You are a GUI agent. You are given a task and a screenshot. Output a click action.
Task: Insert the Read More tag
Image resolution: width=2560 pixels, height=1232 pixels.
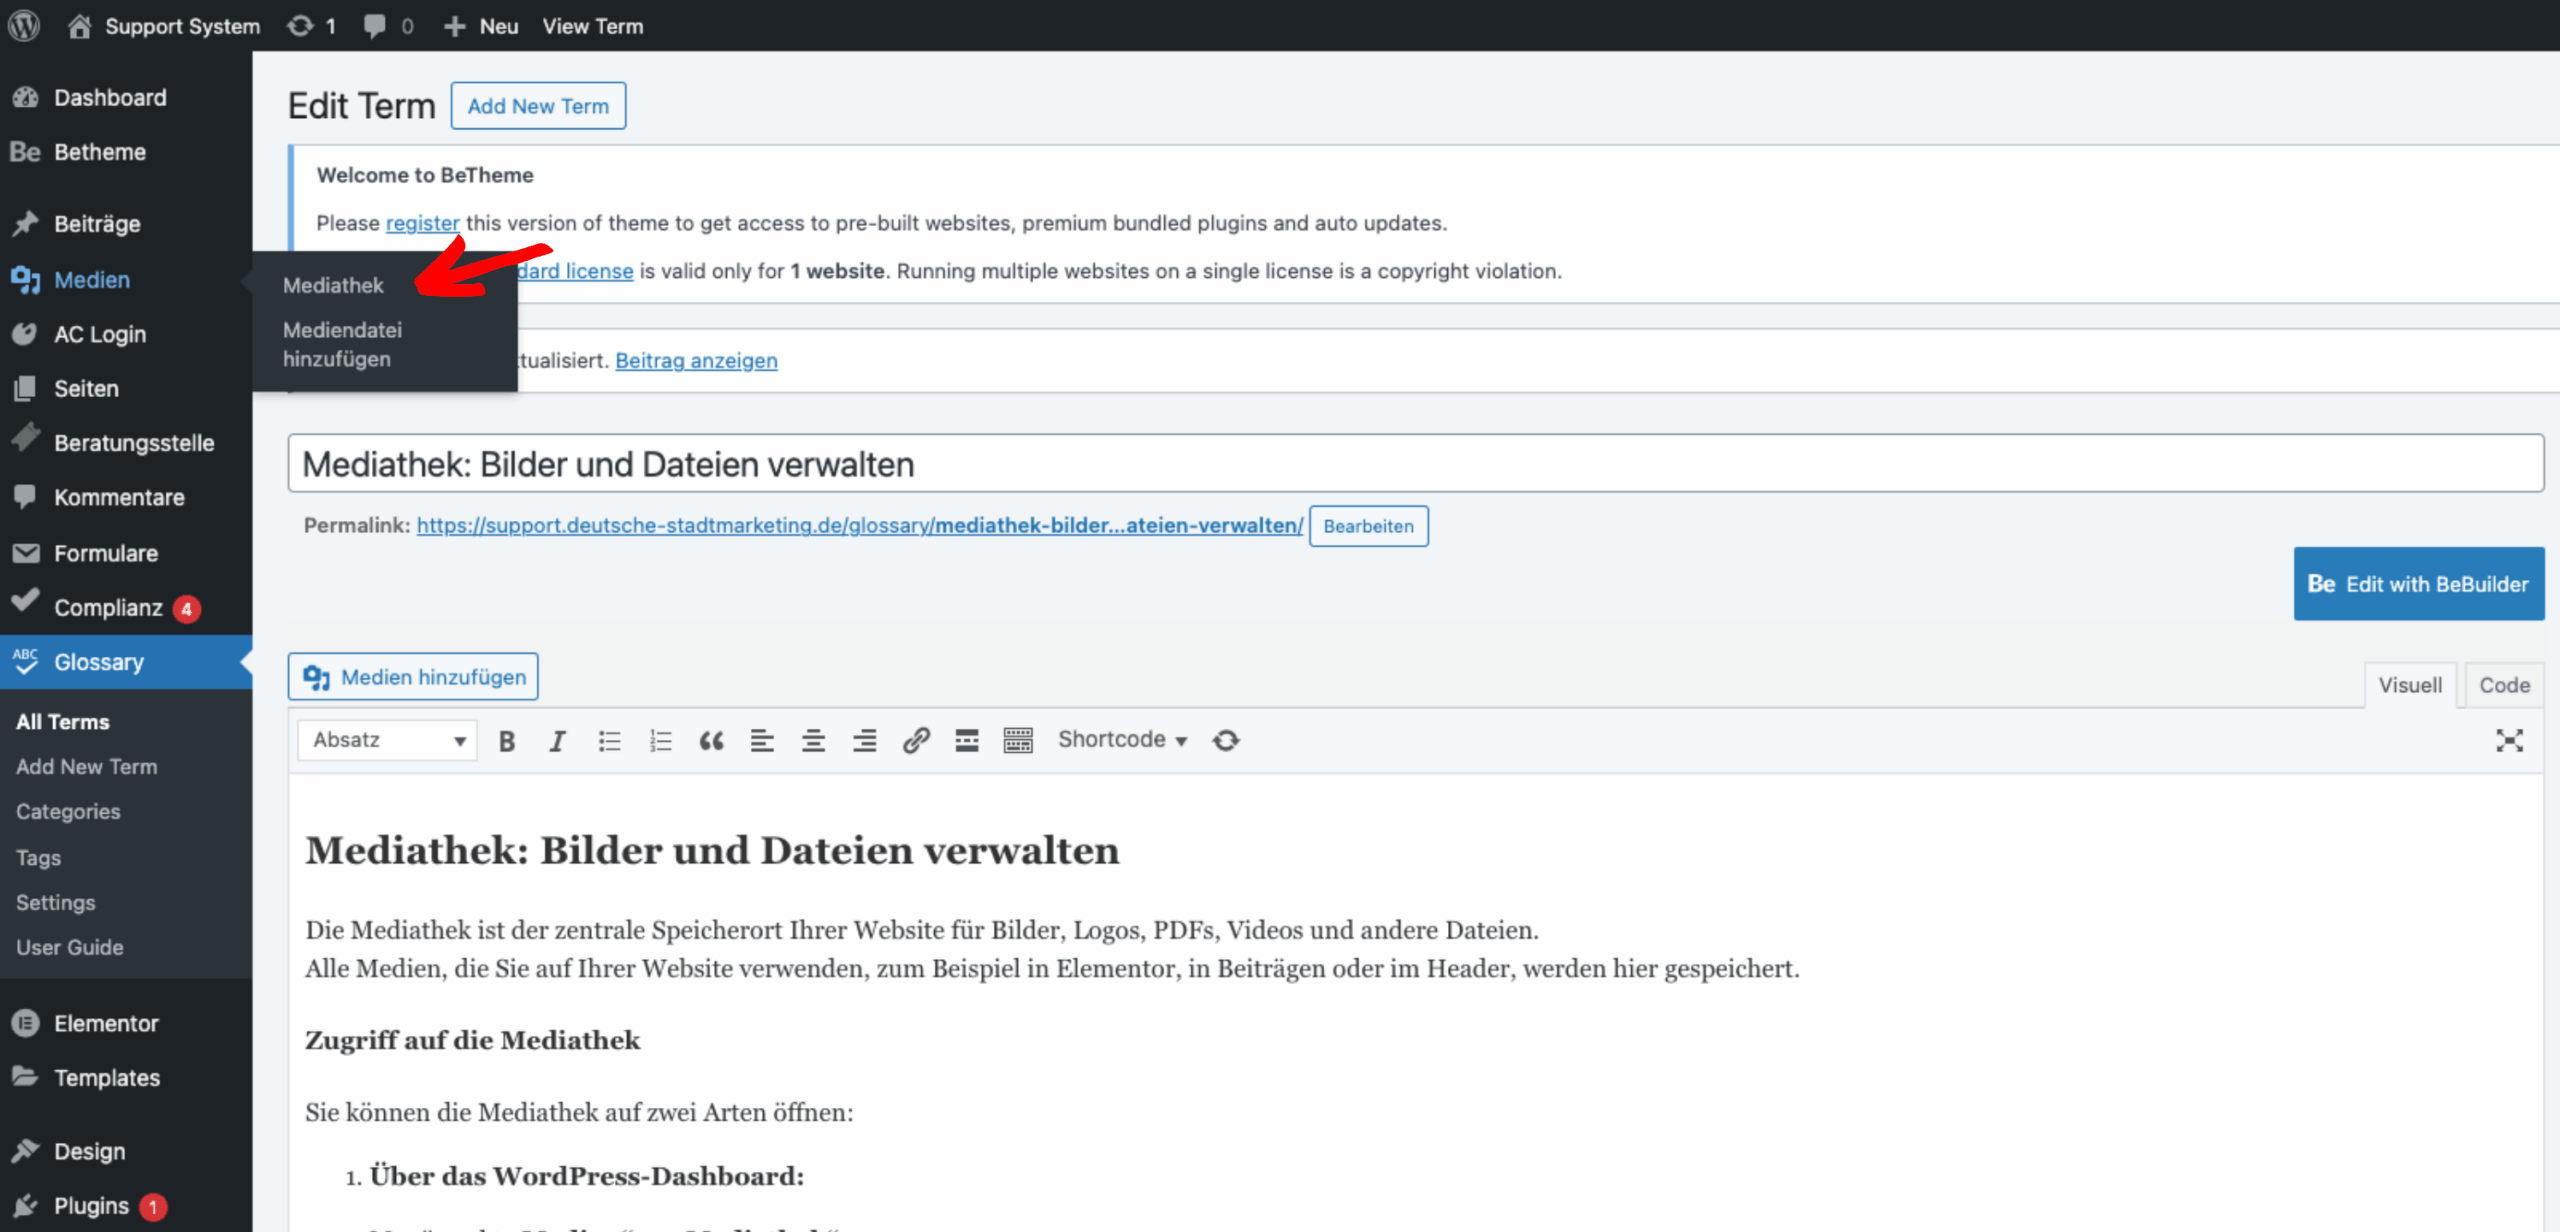(967, 741)
